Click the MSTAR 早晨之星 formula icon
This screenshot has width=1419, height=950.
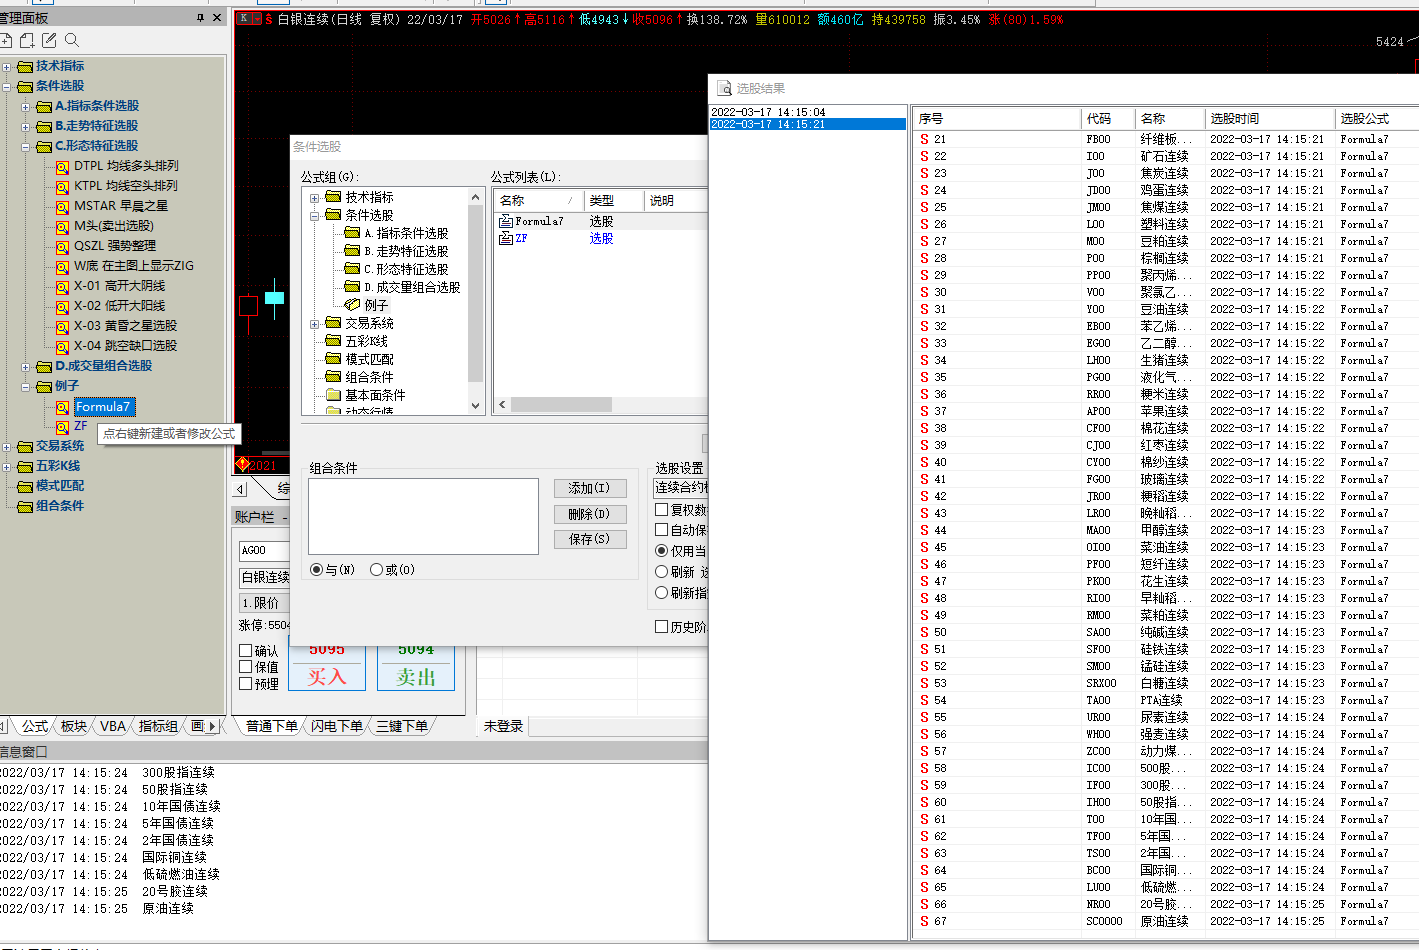point(62,207)
